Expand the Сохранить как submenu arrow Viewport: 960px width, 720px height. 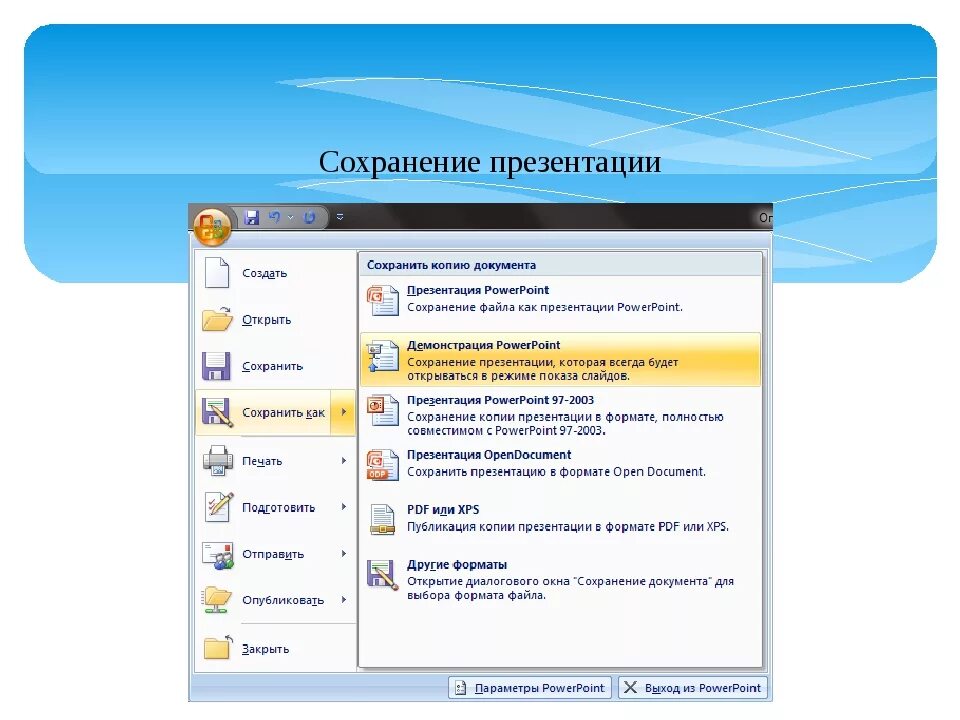pyautogui.click(x=343, y=413)
